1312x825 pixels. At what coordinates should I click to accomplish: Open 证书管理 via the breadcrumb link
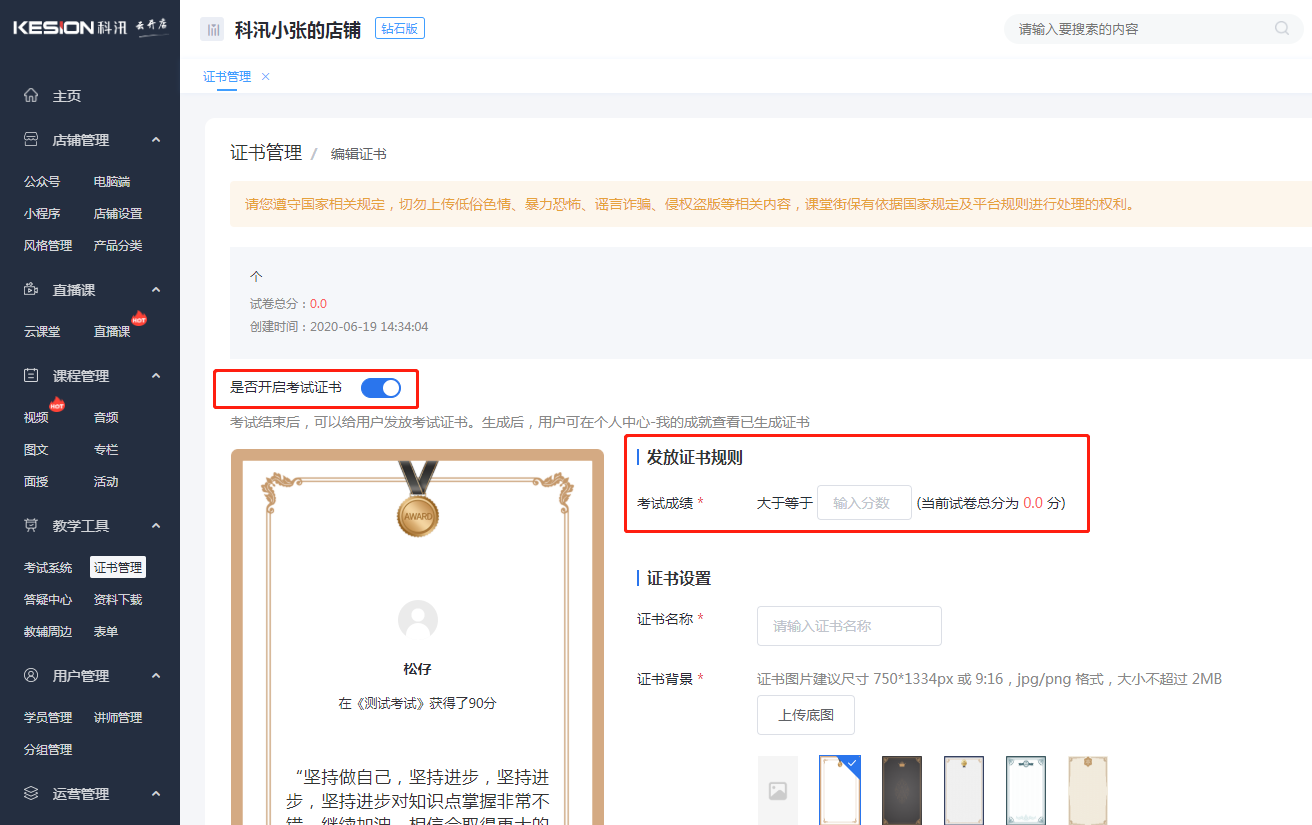[x=265, y=152]
